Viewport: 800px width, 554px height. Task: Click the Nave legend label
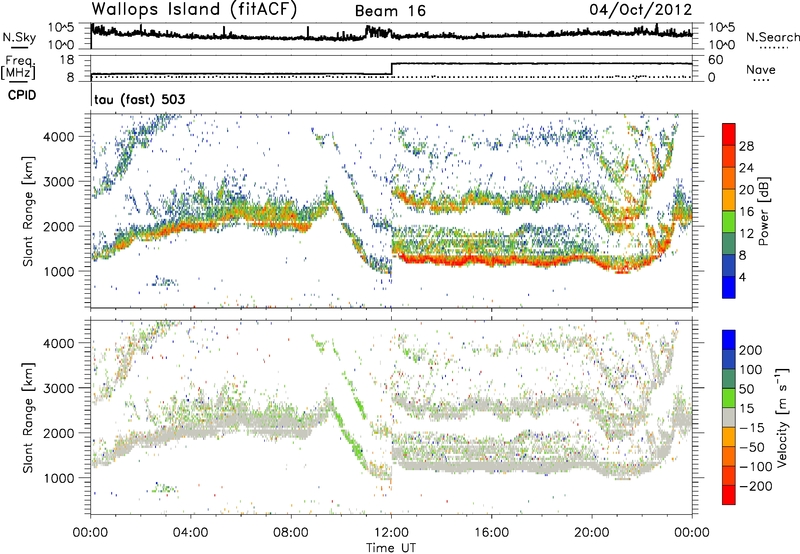(761, 69)
